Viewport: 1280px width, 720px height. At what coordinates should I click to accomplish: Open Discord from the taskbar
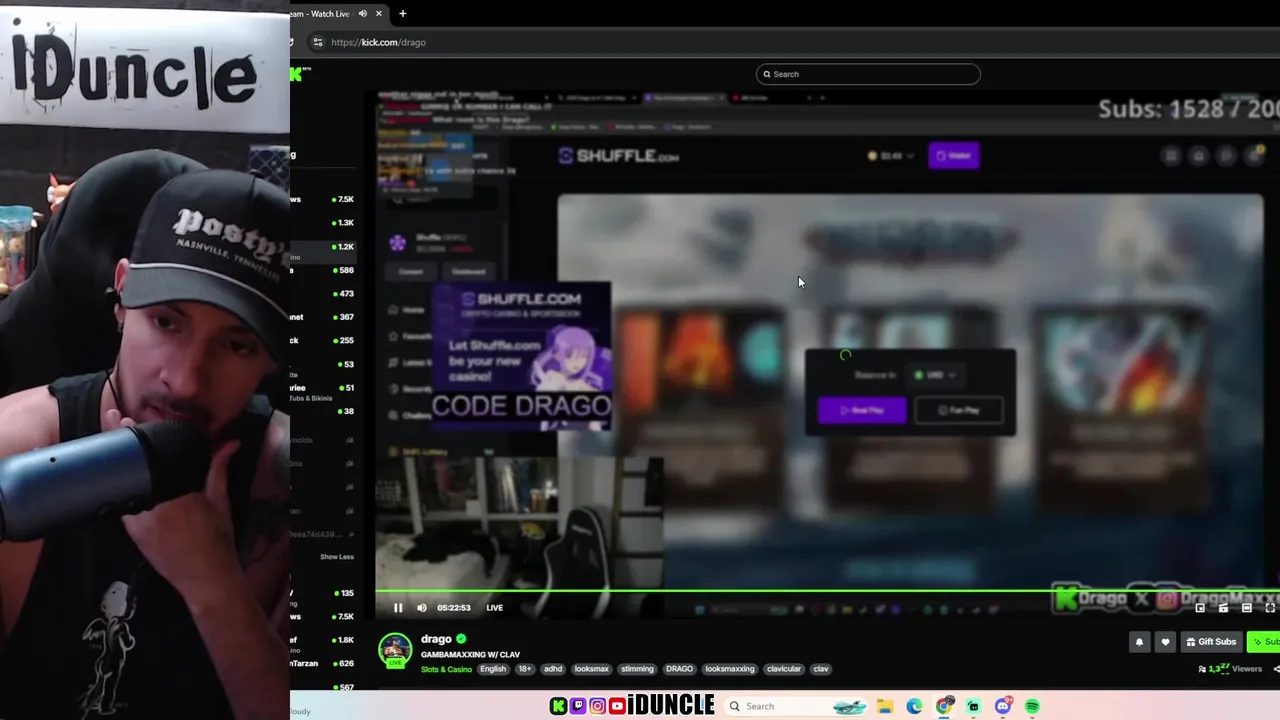(1003, 707)
